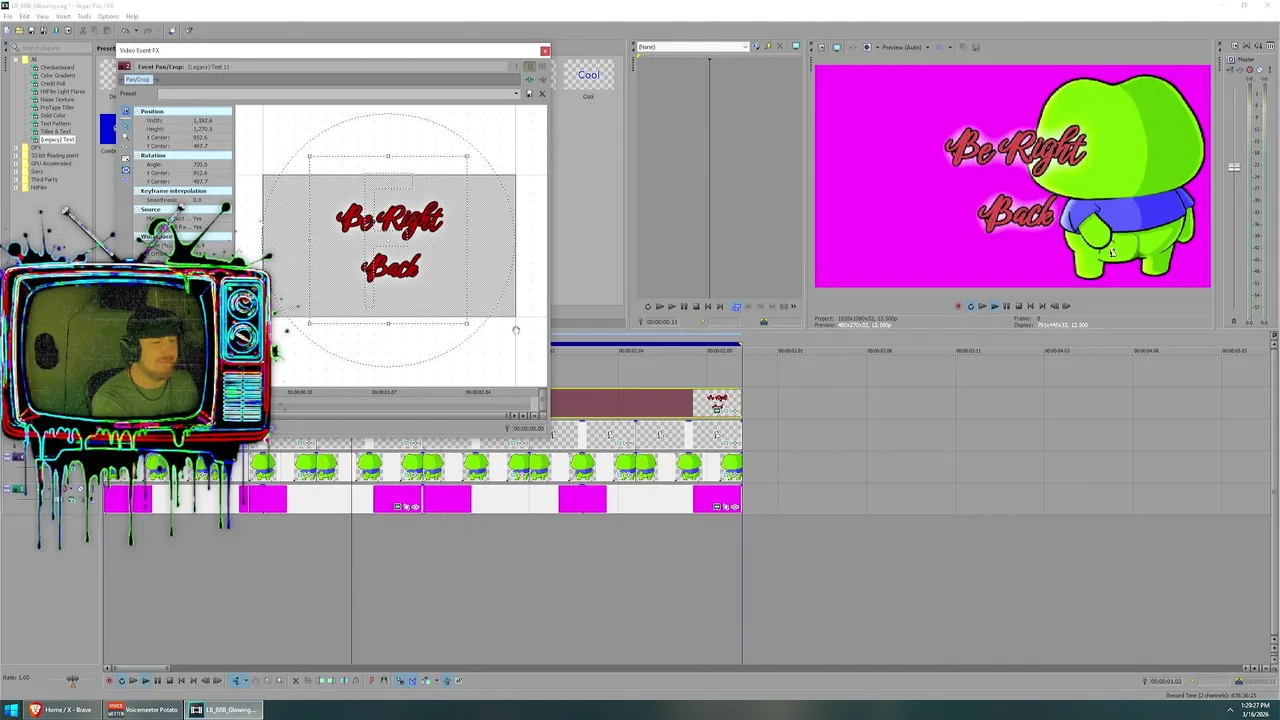
Task: Click the Width value 1,192.6
Action: point(203,120)
